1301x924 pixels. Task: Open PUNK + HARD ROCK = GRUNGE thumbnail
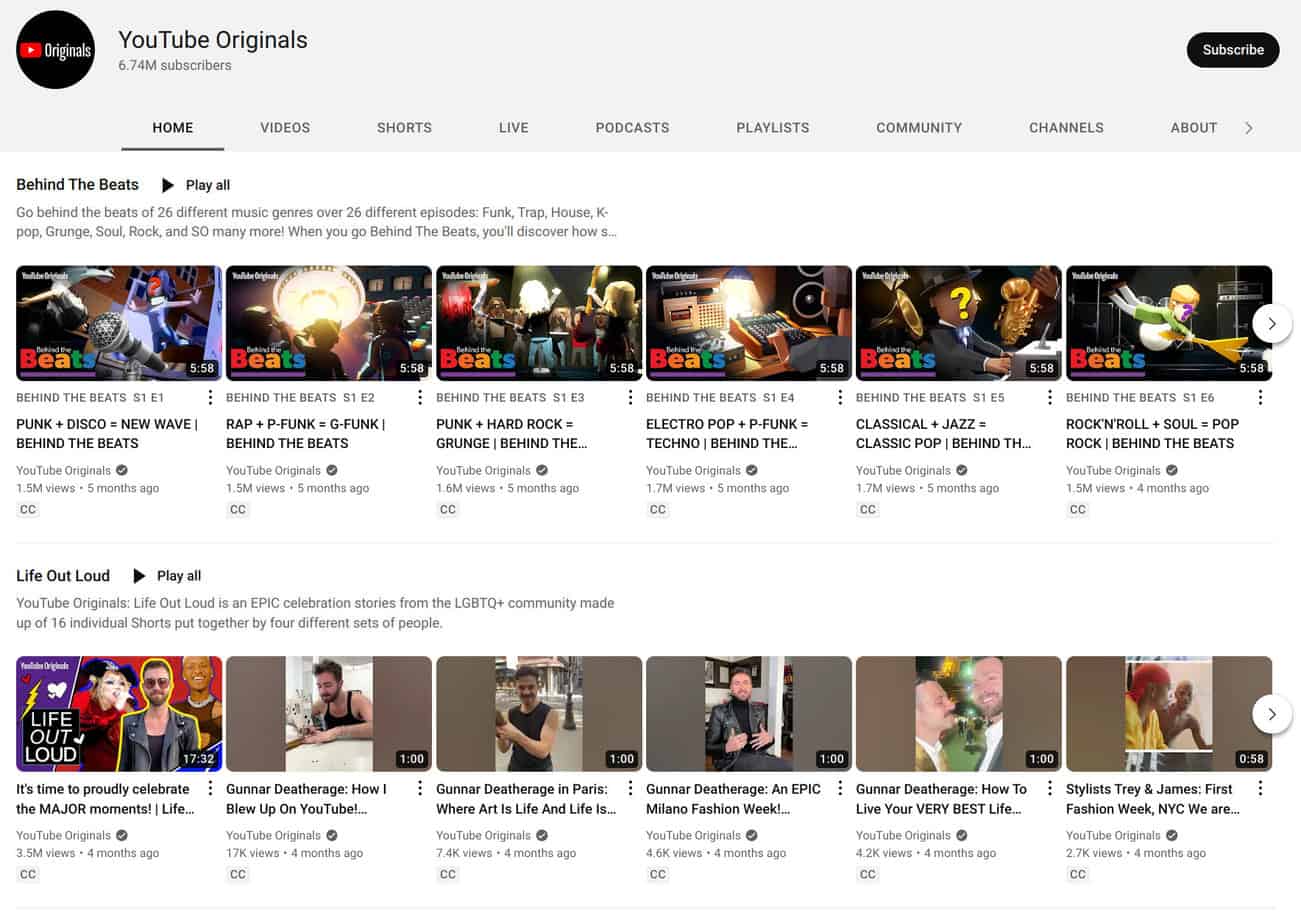coord(539,323)
